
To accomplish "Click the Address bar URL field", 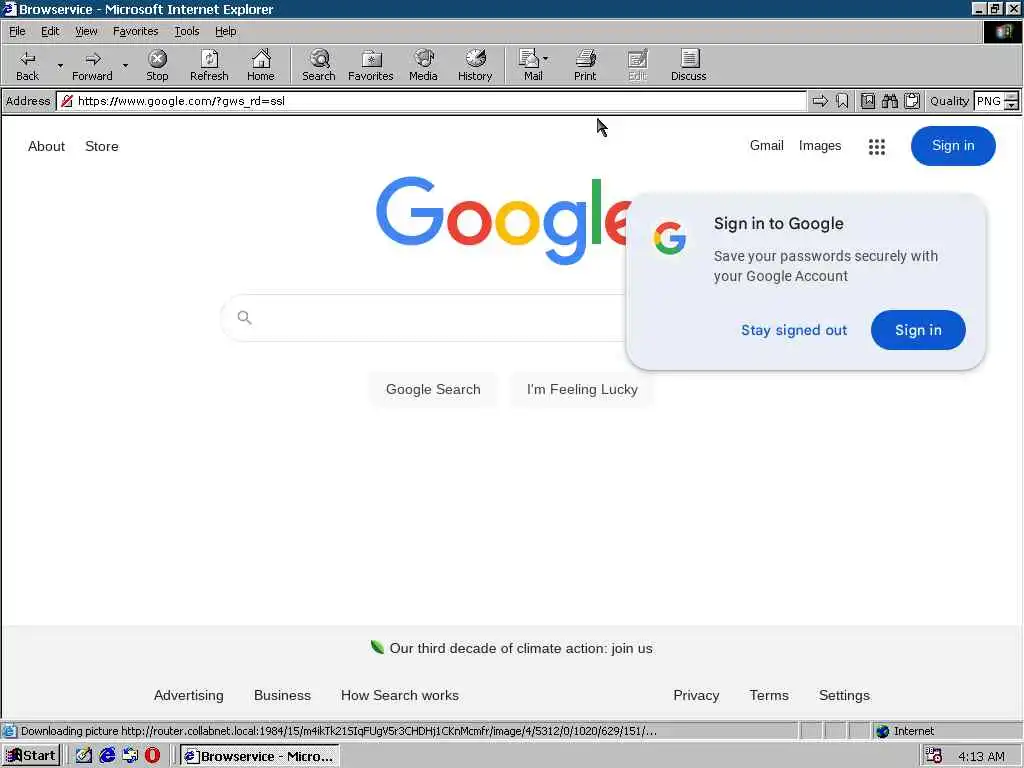I will click(x=431, y=101).
